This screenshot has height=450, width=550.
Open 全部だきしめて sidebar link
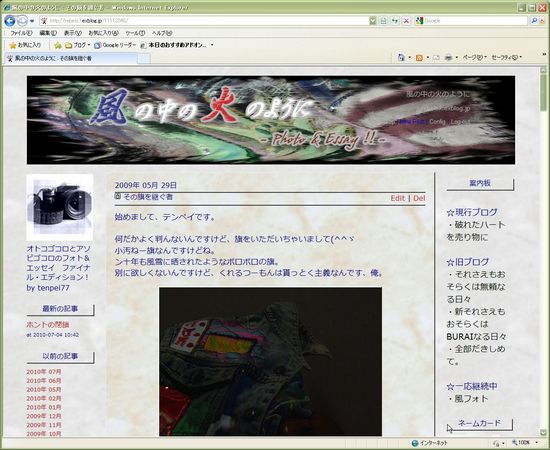(x=476, y=355)
